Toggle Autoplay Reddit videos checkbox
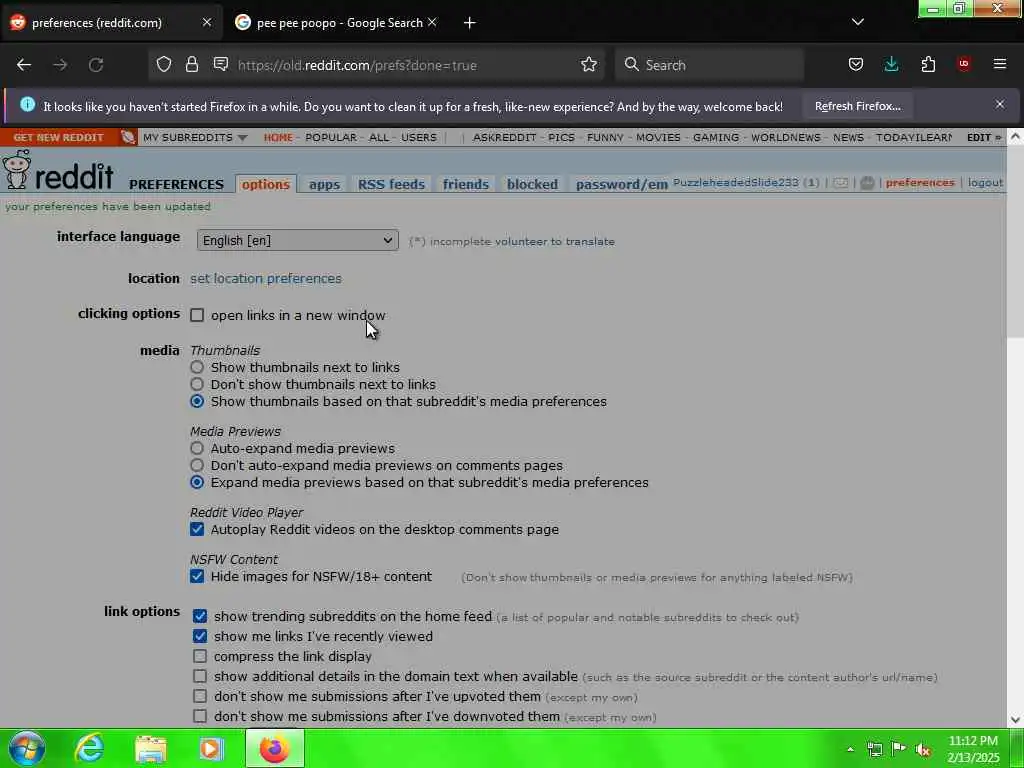Screen dimensions: 1024x768 tap(197, 529)
